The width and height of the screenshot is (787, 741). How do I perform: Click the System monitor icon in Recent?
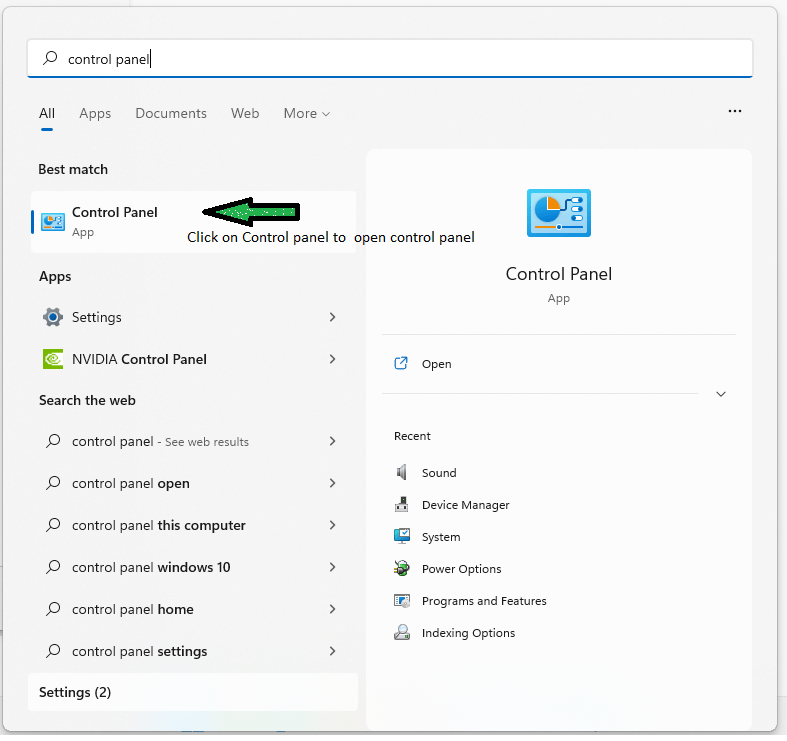pyautogui.click(x=402, y=537)
